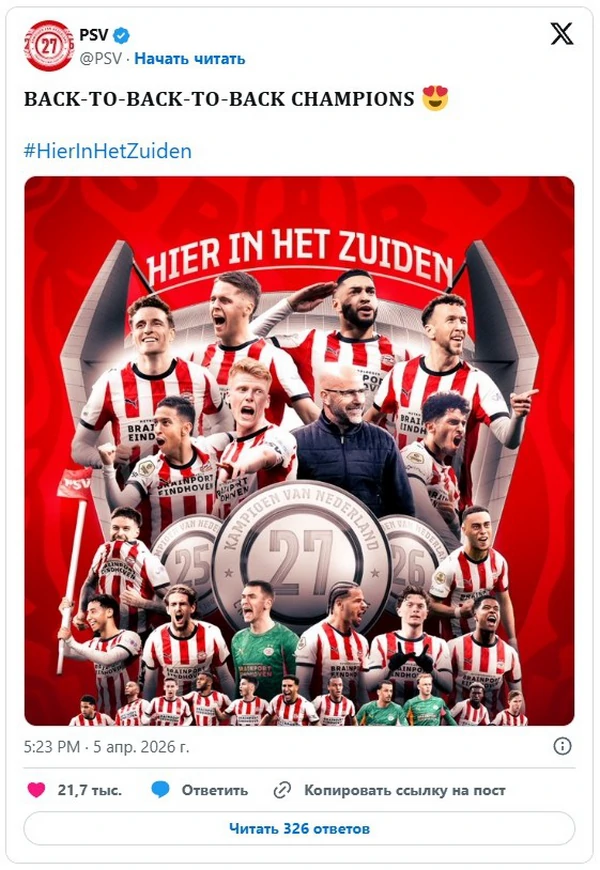Open the X logo icon
Image resolution: width=600 pixels, height=870 pixels.
561,34
